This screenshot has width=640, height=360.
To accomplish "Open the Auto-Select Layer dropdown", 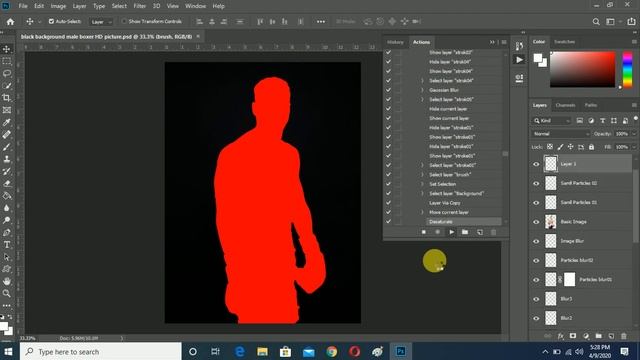I will pyautogui.click(x=101, y=22).
